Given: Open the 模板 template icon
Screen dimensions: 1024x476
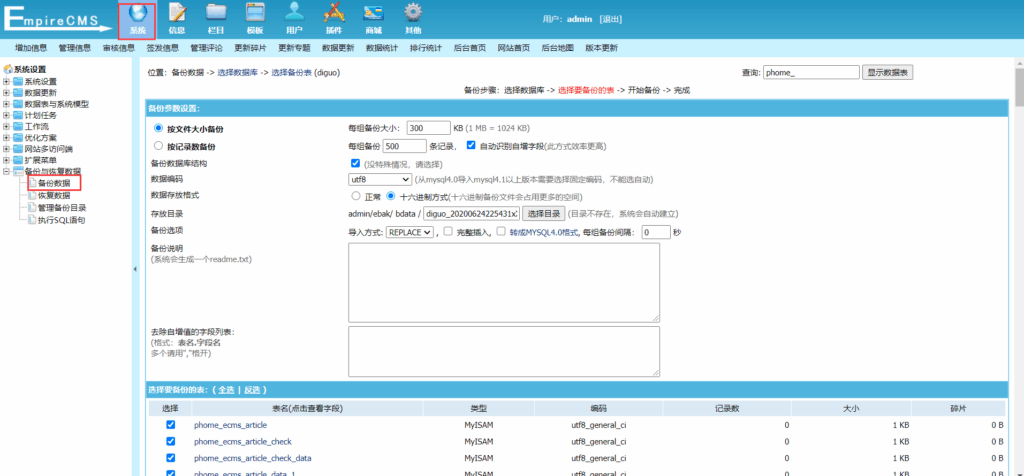Looking at the screenshot, I should click(255, 18).
